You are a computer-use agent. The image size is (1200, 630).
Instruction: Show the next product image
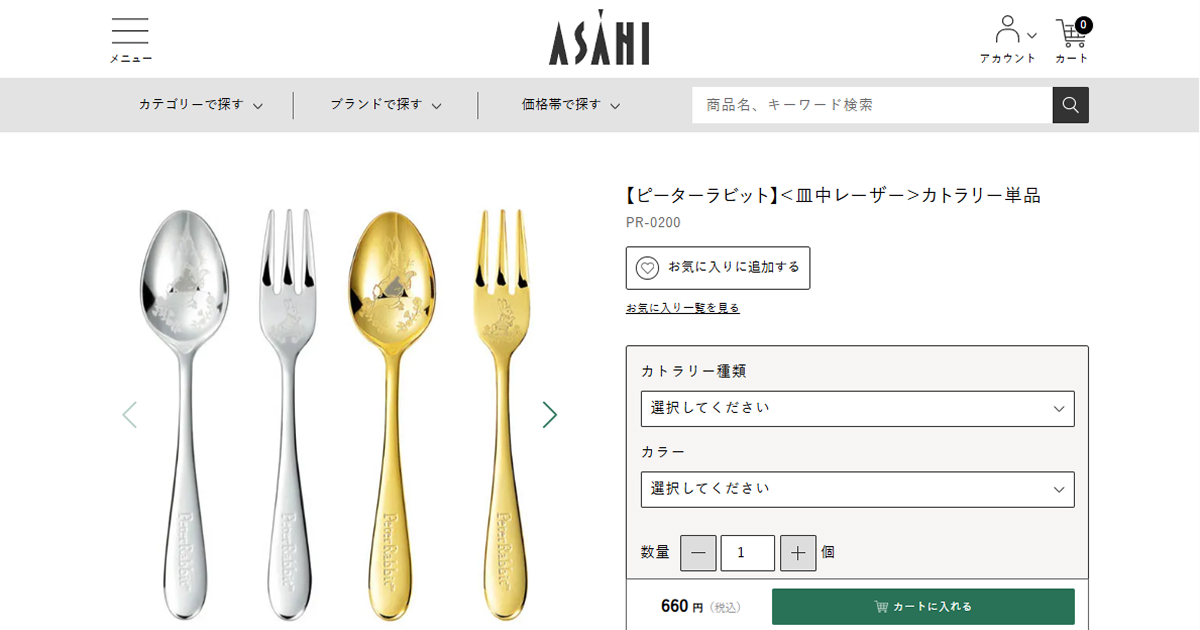click(x=549, y=414)
